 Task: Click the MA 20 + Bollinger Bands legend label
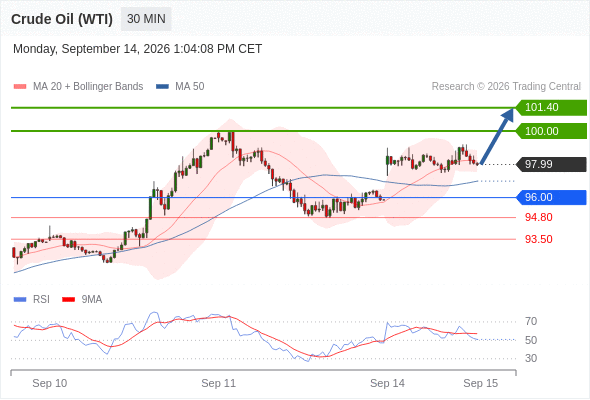tap(88, 87)
